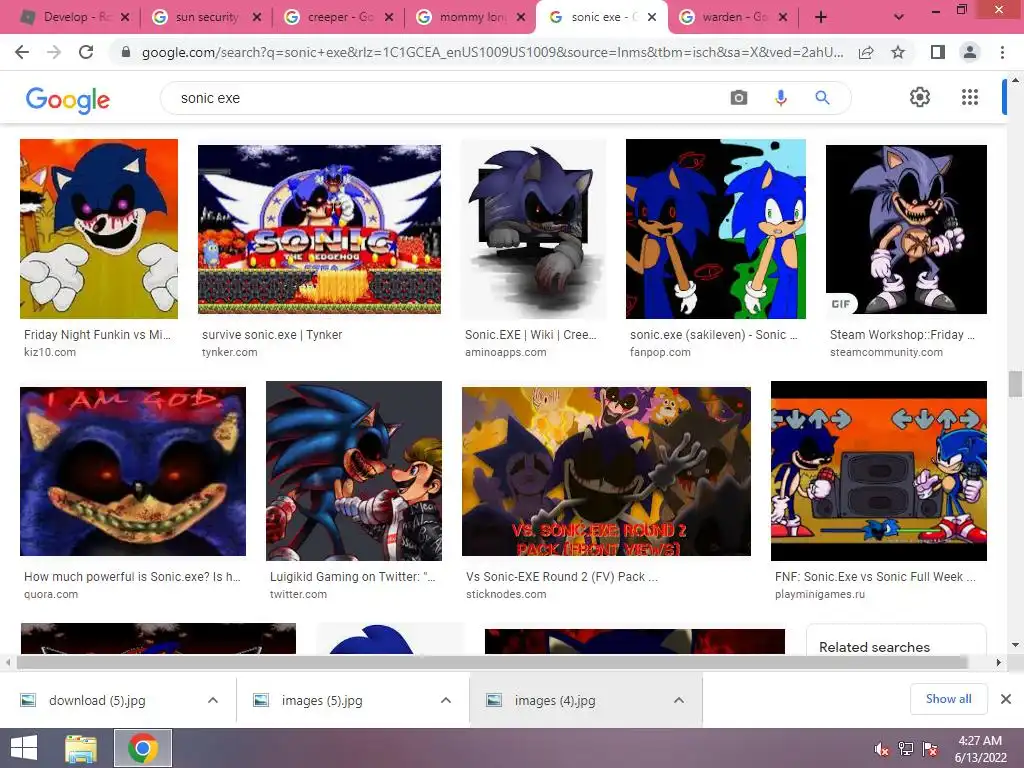The image size is (1024, 768).
Task: Close the sonic exe tab
Action: click(x=652, y=17)
